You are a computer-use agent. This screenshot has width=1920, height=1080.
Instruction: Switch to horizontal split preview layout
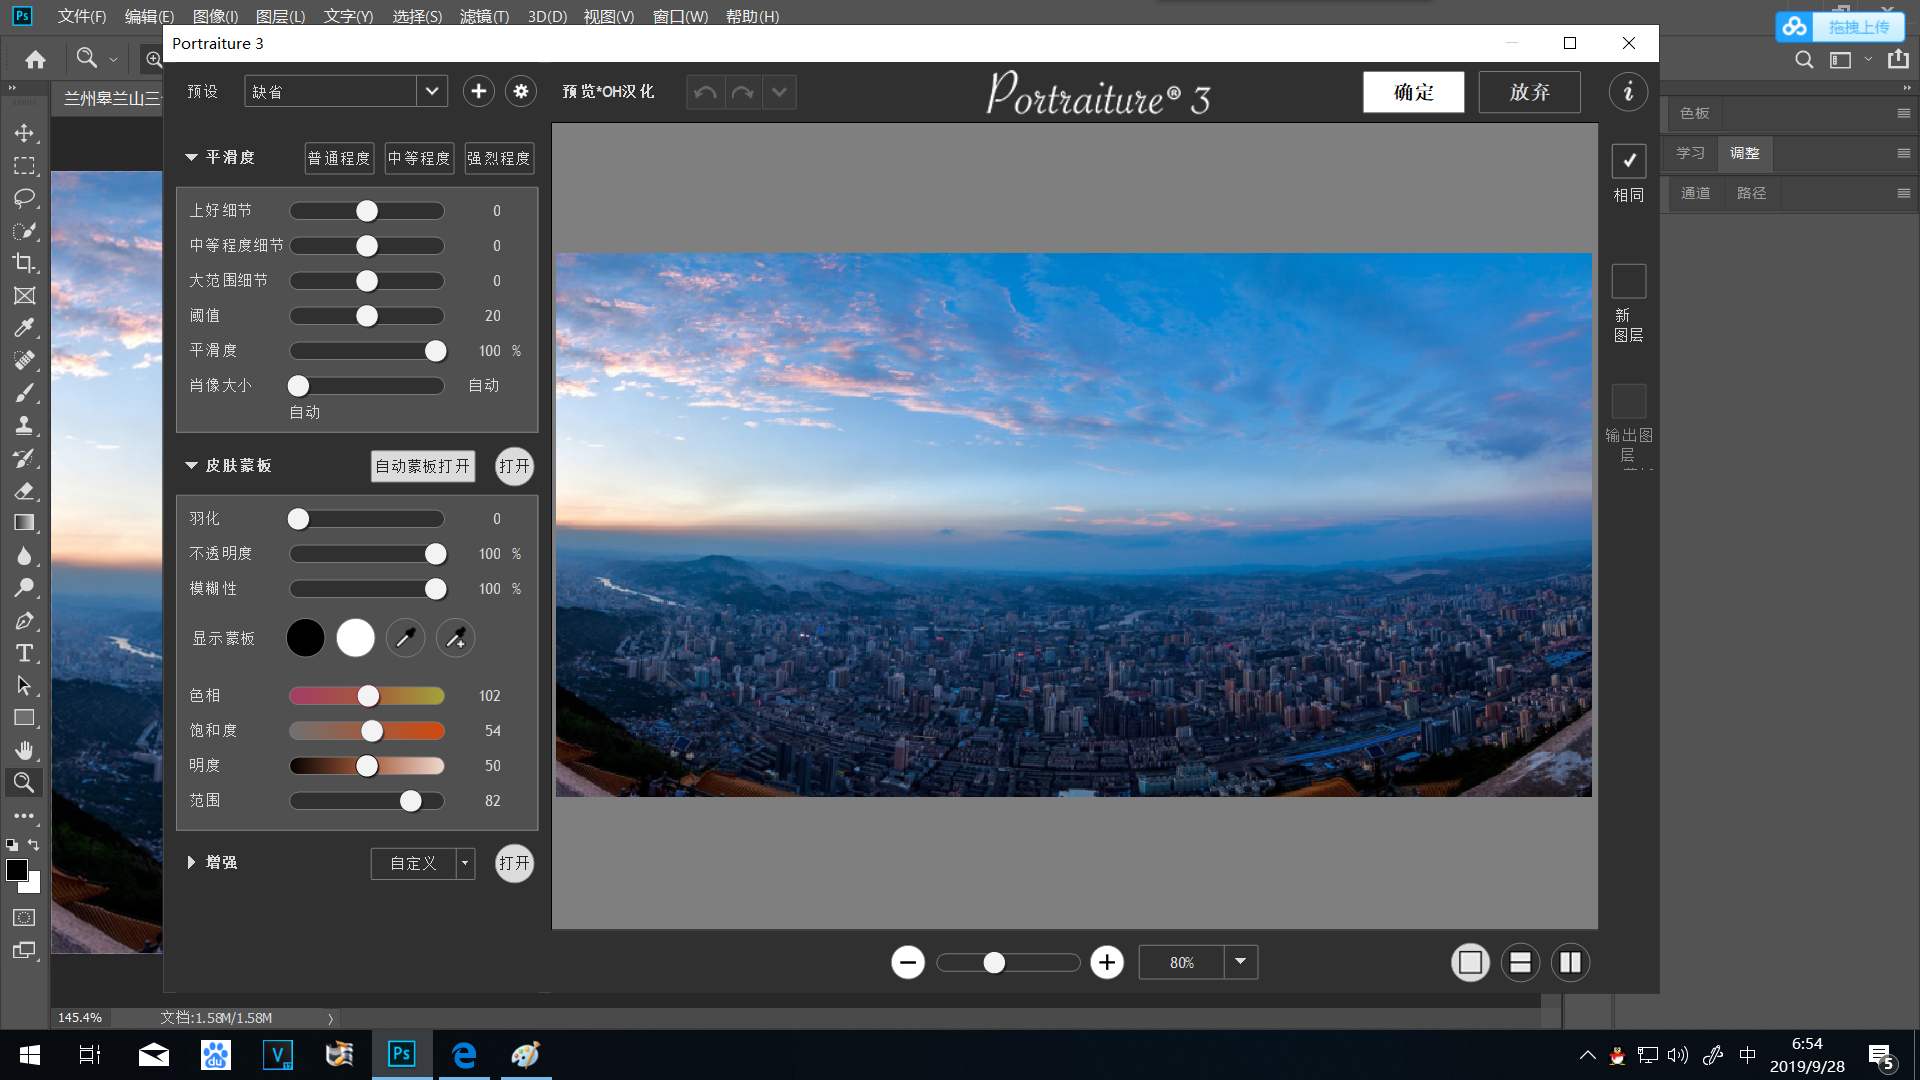pyautogui.click(x=1520, y=963)
